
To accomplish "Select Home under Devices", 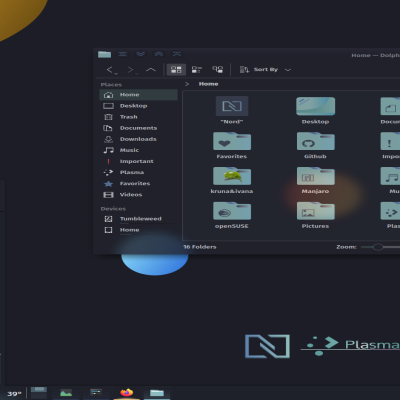I will pos(138,230).
